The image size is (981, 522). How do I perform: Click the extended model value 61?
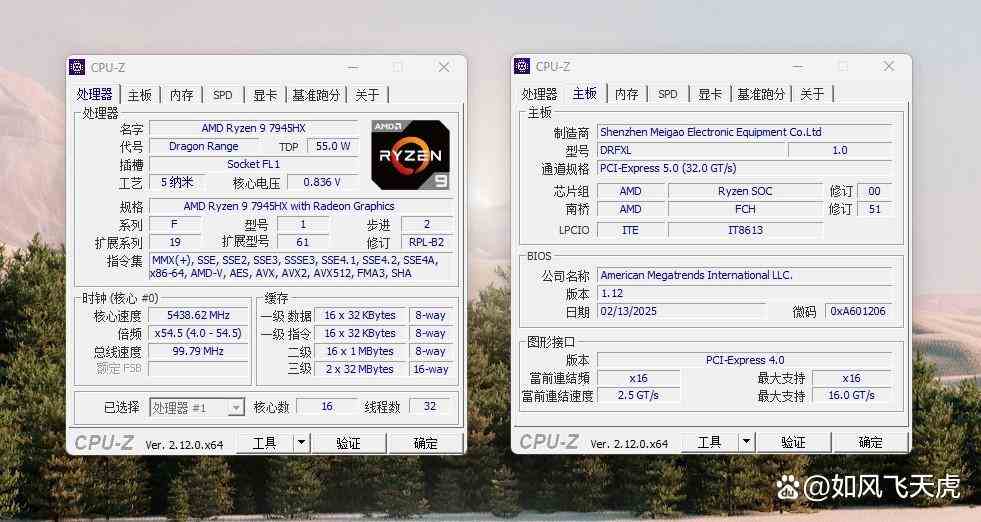[x=303, y=242]
